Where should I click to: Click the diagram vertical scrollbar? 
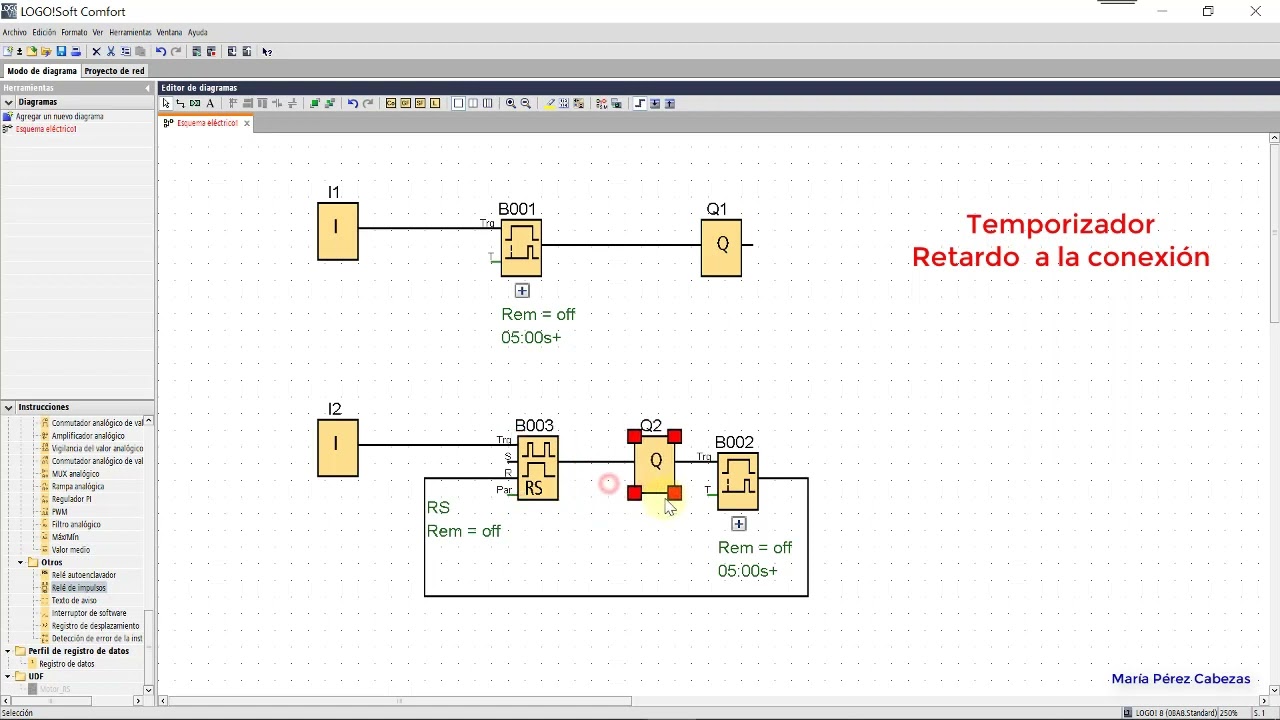pos(1274,233)
